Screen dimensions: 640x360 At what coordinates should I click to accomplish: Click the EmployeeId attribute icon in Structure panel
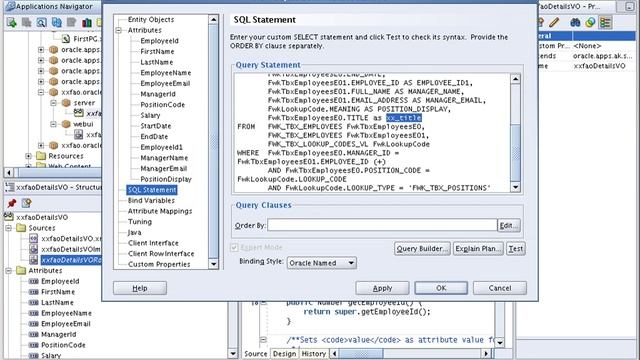(x=34, y=281)
